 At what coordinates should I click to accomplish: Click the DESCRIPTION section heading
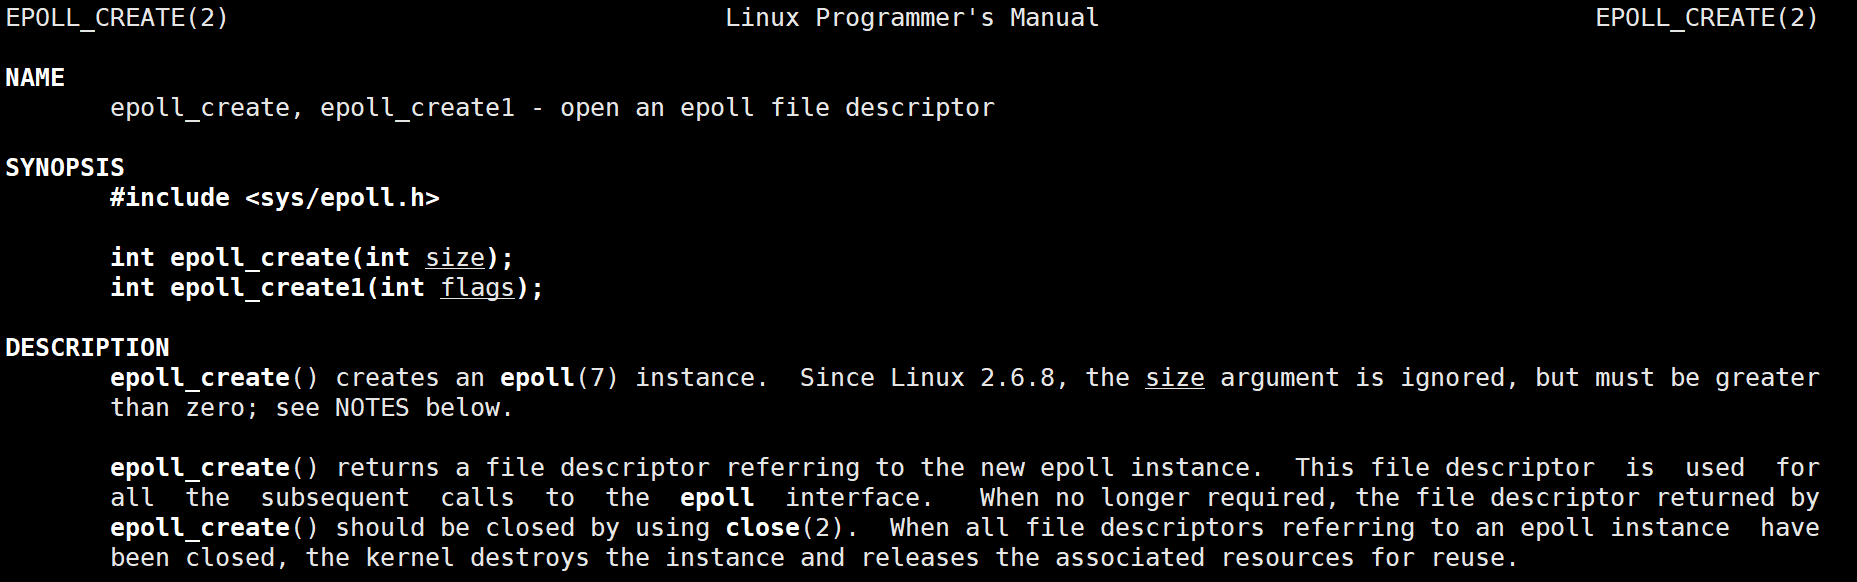click(87, 348)
